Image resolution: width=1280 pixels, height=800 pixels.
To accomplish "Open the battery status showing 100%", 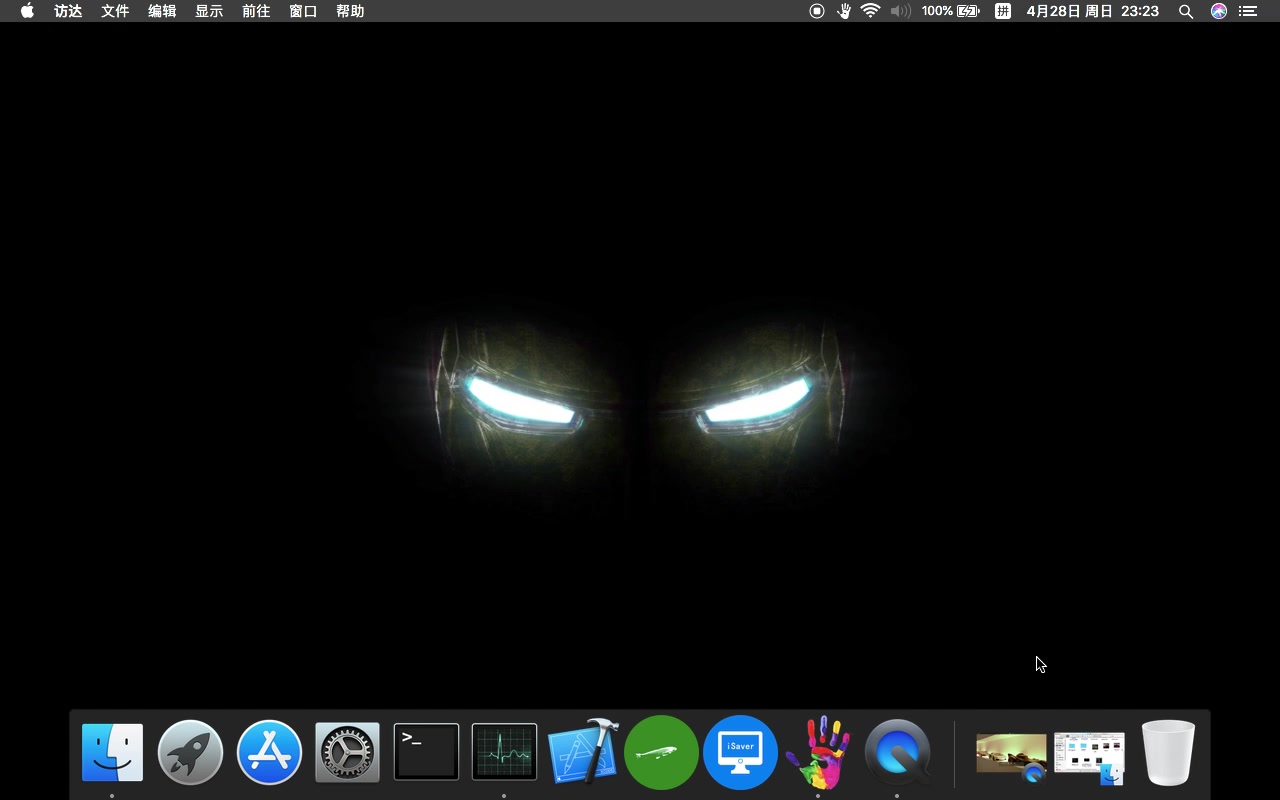I will [950, 11].
